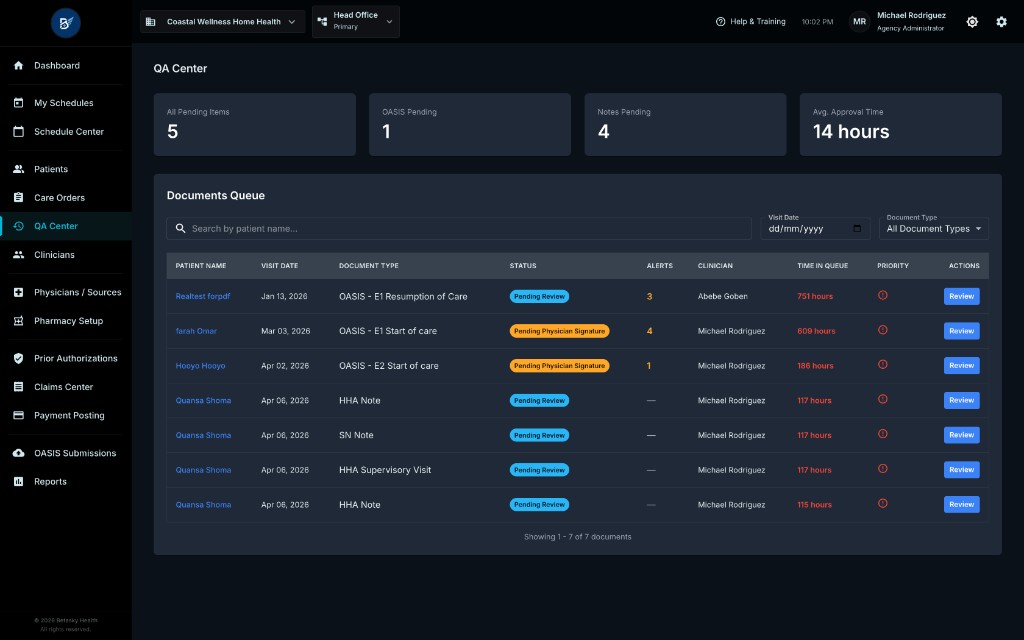Screen dimensions: 1024x640
Task: Click priority alert icon for Hooyo Hooyo row
Action: point(882,364)
